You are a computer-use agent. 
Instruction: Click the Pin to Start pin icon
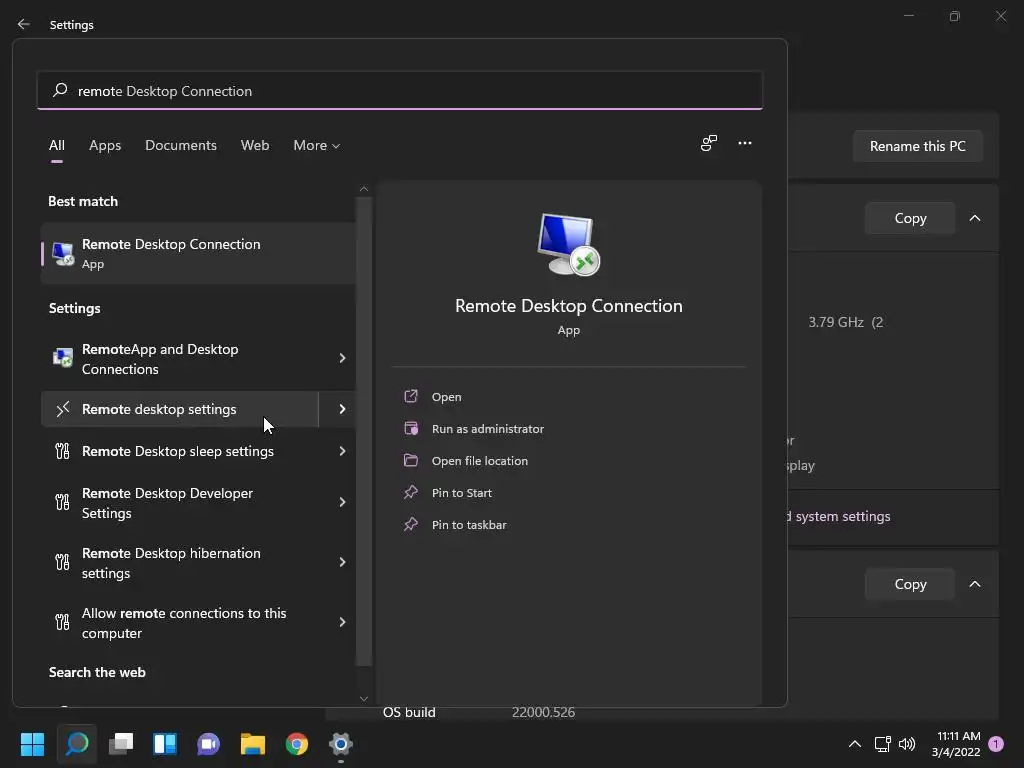coord(411,492)
